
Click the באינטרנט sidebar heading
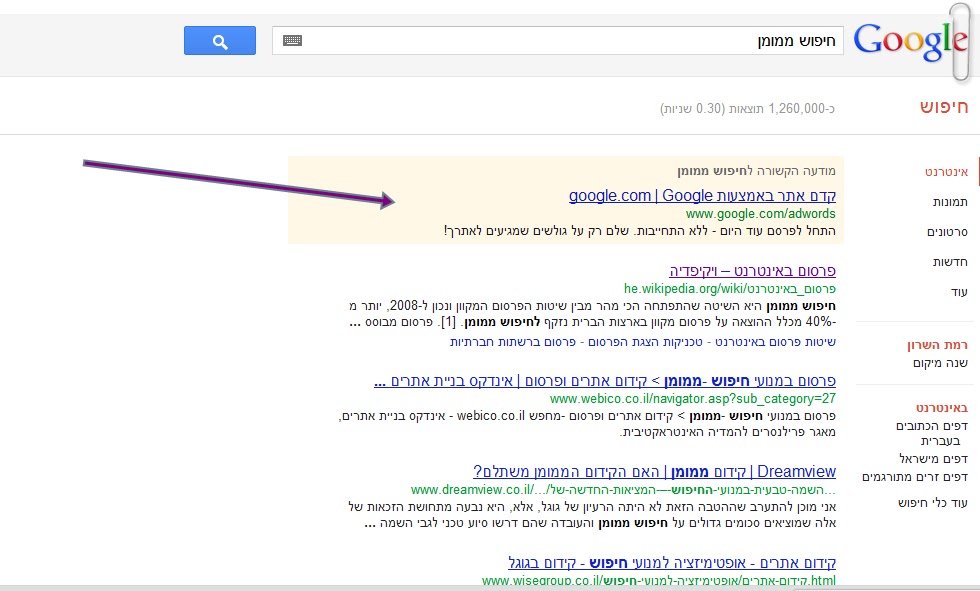[x=942, y=408]
